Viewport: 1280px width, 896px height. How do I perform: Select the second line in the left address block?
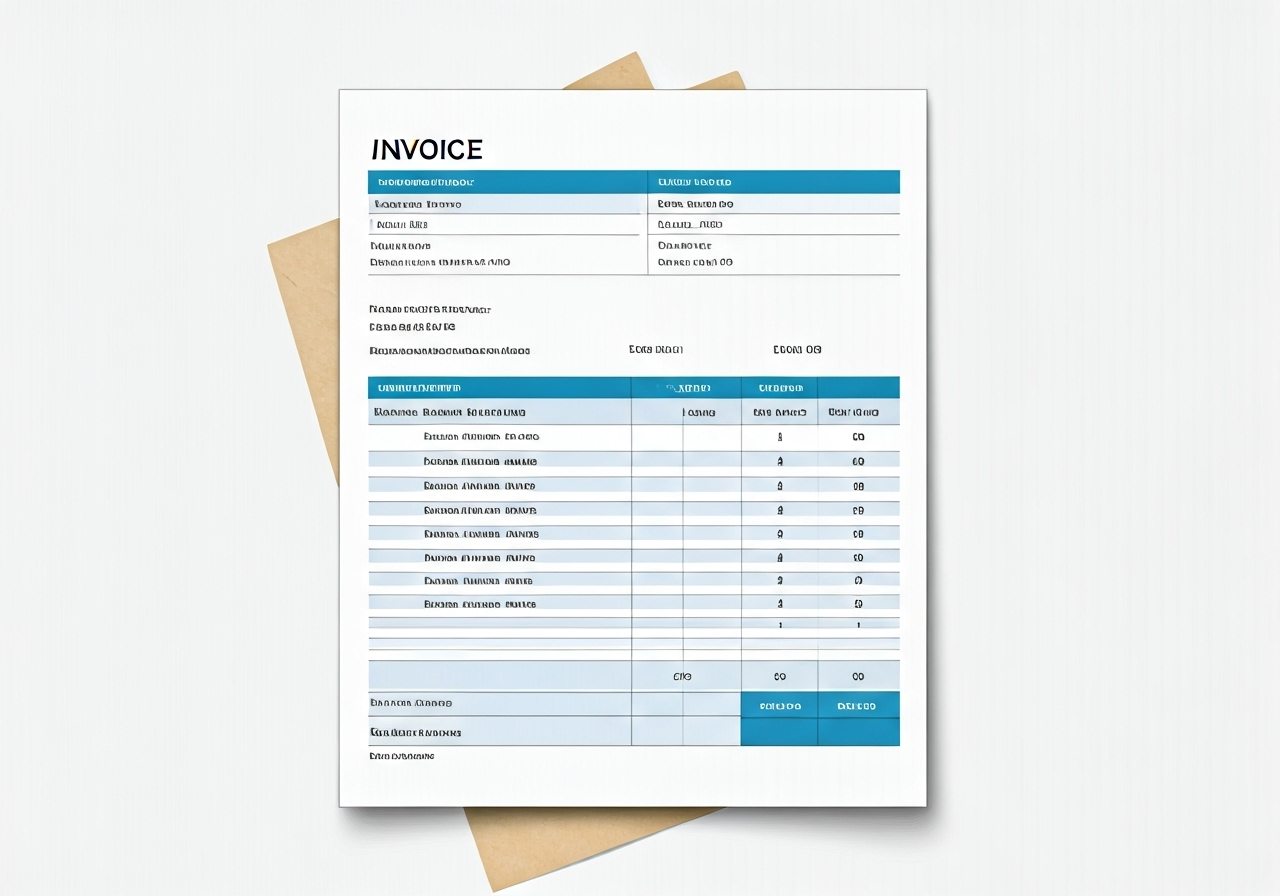[x=401, y=225]
